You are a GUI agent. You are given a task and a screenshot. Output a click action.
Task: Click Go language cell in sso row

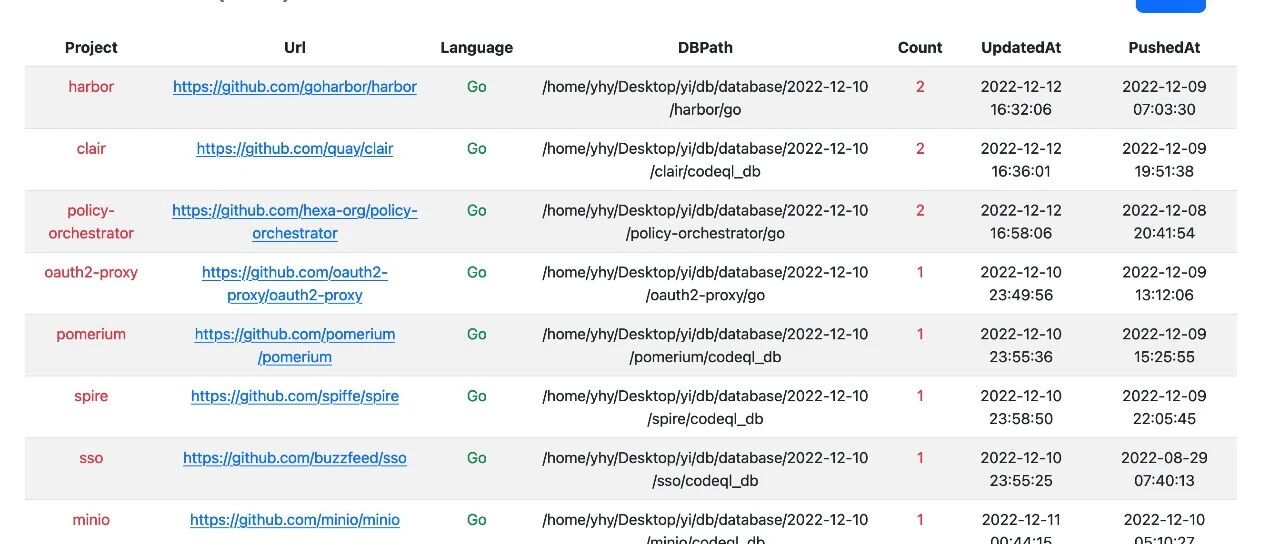(x=477, y=459)
